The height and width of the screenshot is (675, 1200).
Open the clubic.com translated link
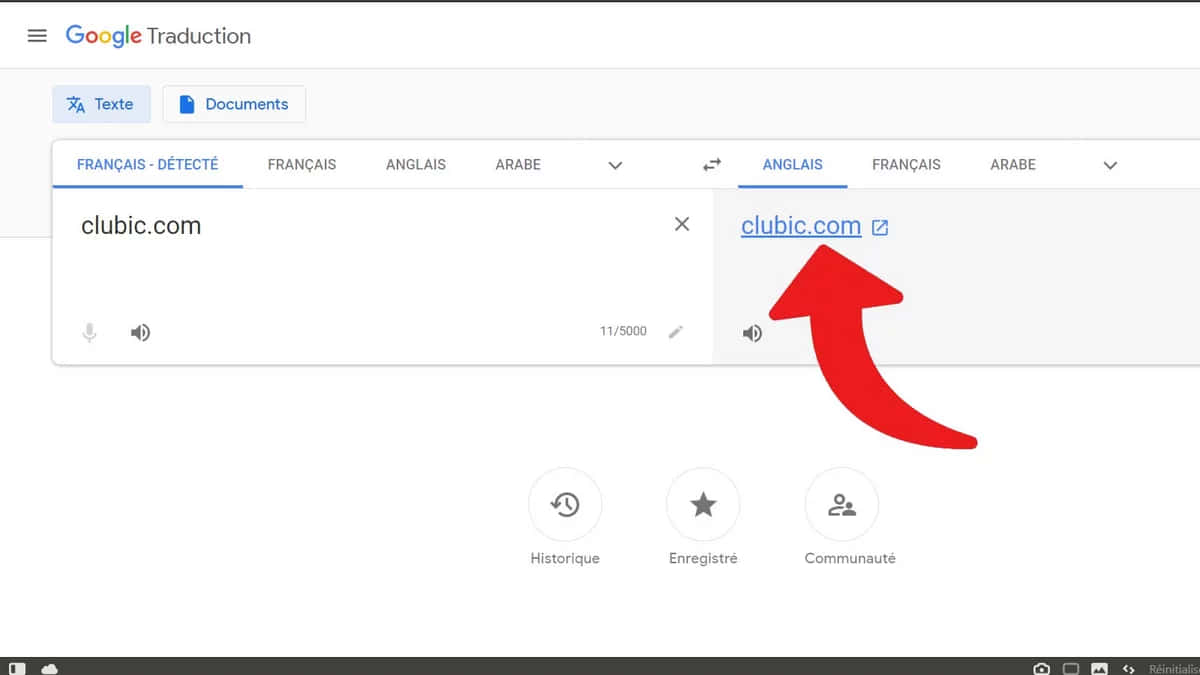click(800, 226)
